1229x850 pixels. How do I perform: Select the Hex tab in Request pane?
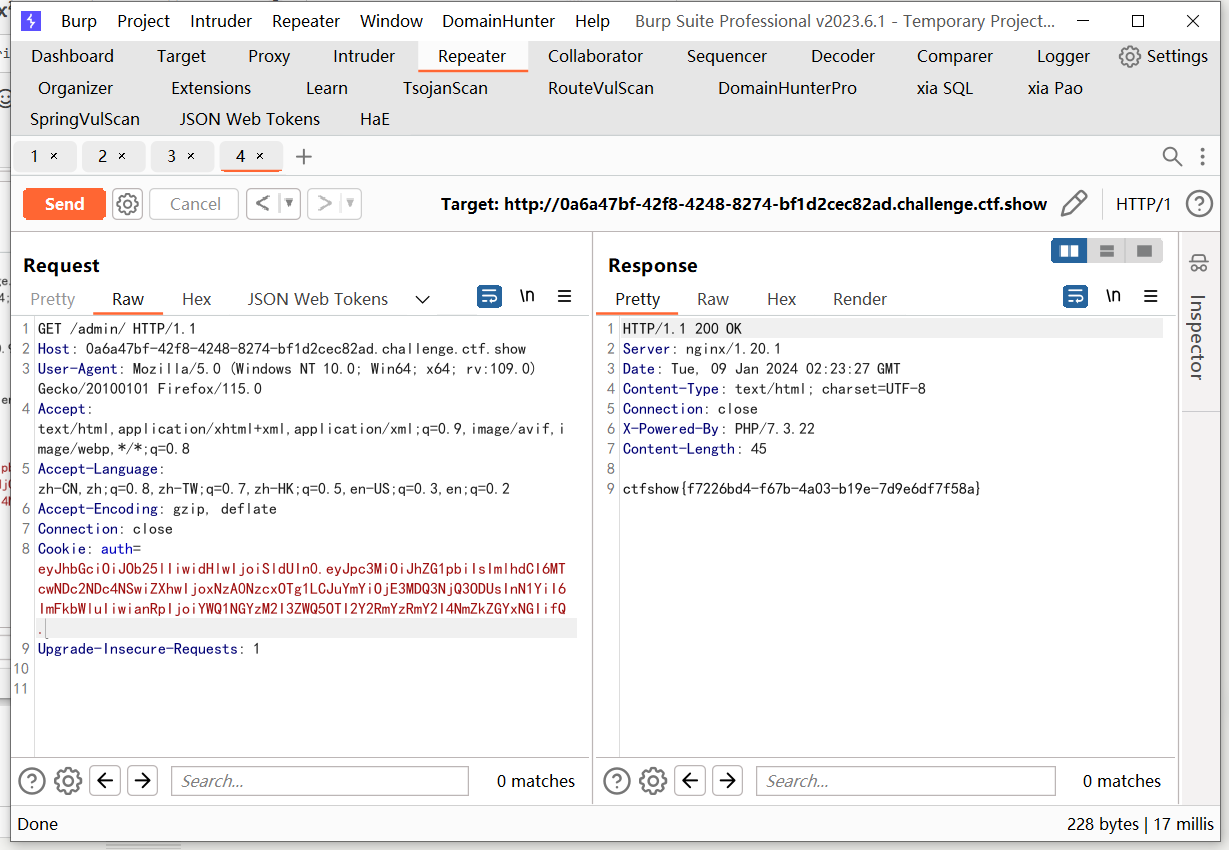click(x=196, y=299)
